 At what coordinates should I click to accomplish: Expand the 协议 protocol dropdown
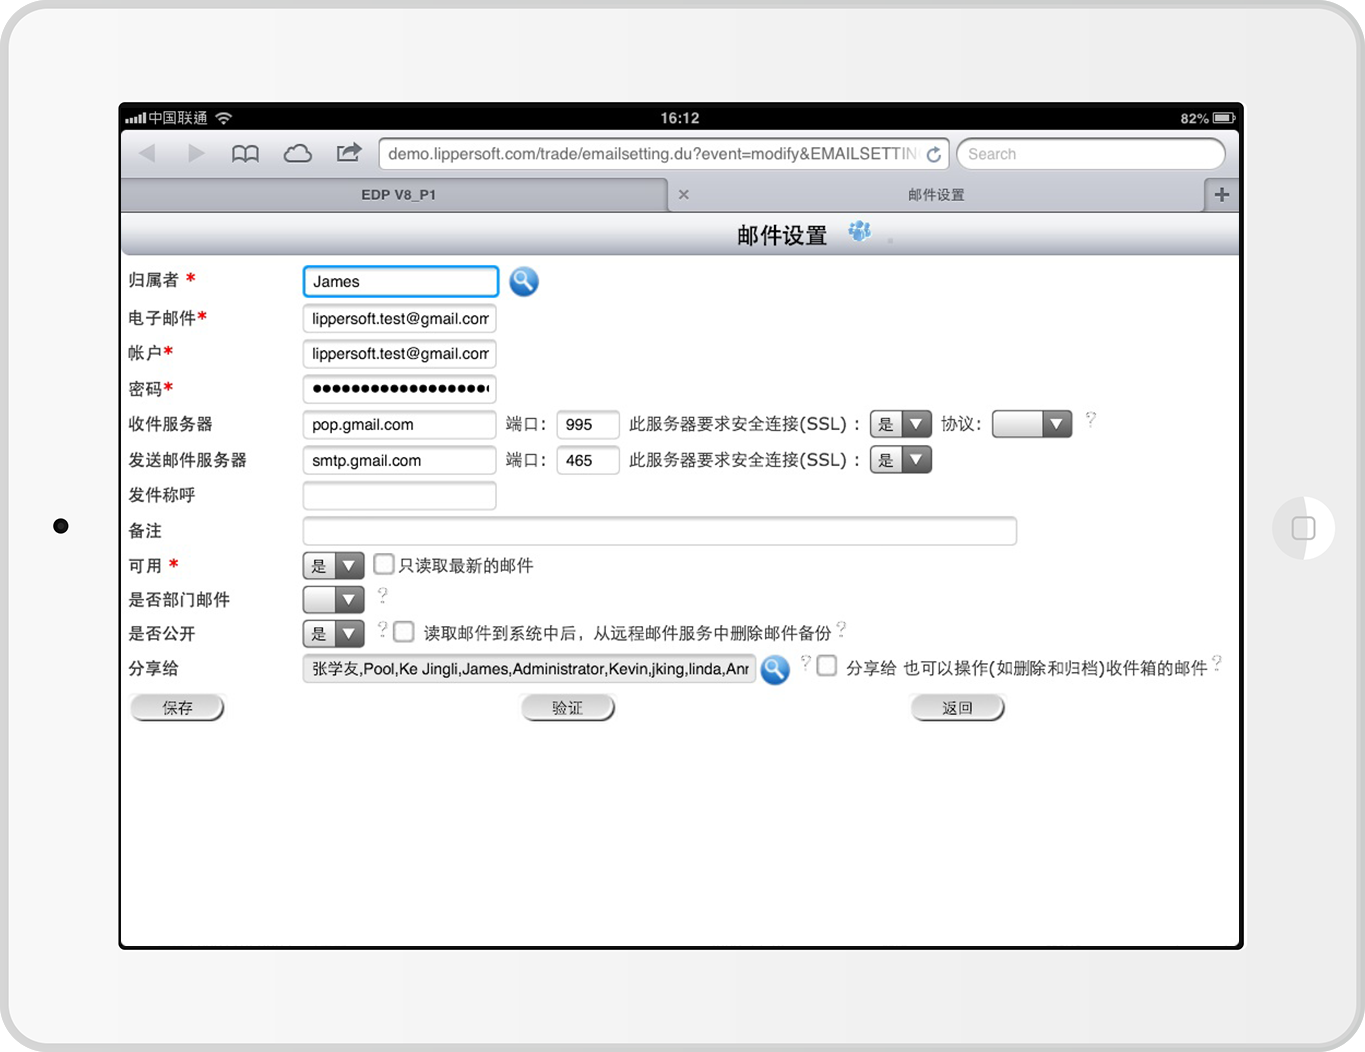[x=1031, y=424]
